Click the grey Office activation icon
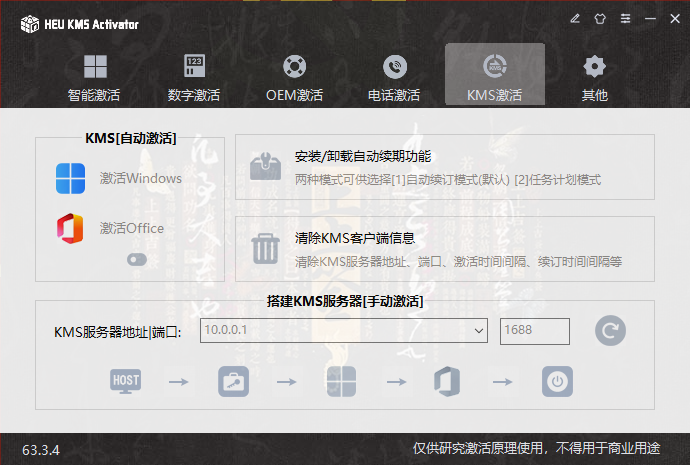The width and height of the screenshot is (690, 465). pyautogui.click(x=447, y=381)
